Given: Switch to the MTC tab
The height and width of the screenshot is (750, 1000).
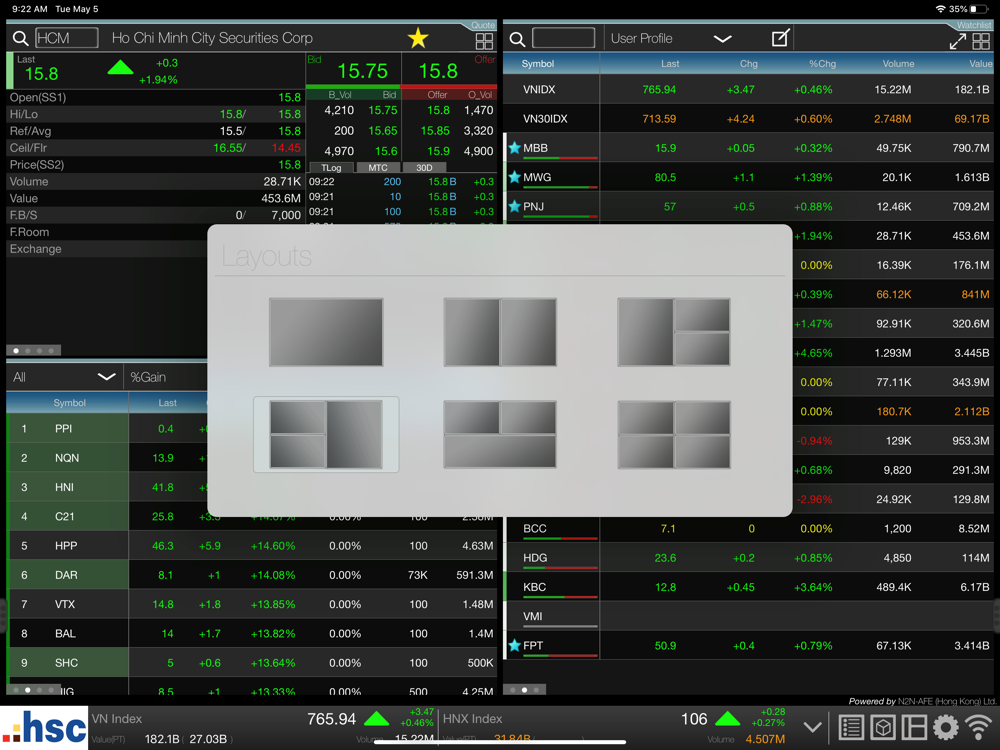Looking at the screenshot, I should click(x=378, y=168).
